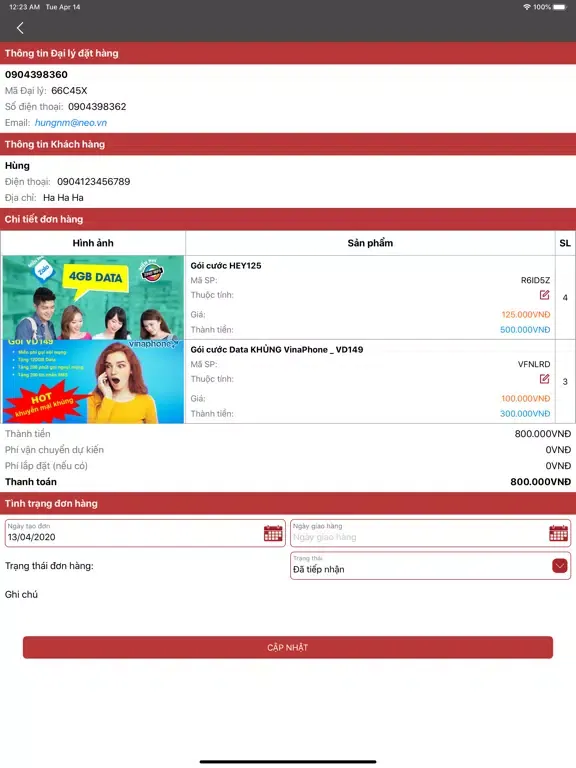The image size is (576, 768).
Task: Check battery icon in status bar
Action: [560, 7]
